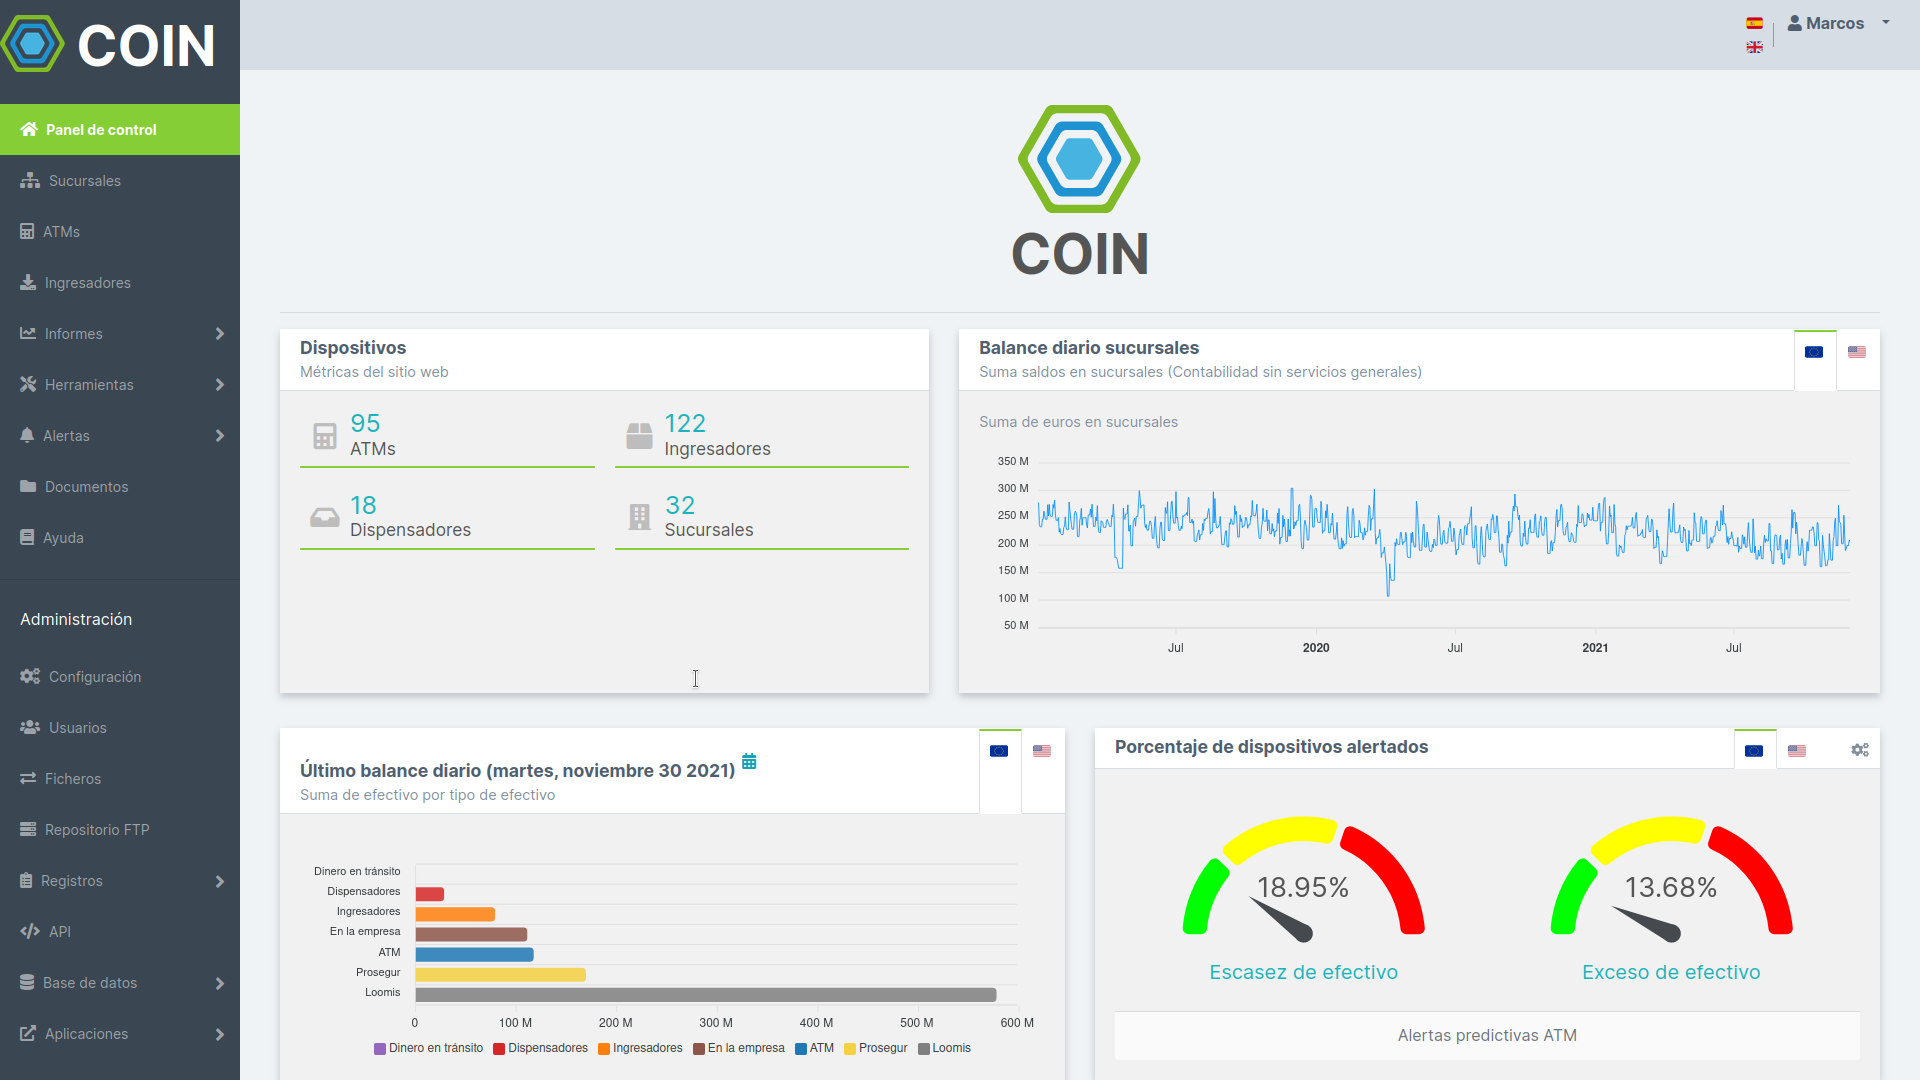Toggle the Dispensadores legend entry

pyautogui.click(x=540, y=1048)
